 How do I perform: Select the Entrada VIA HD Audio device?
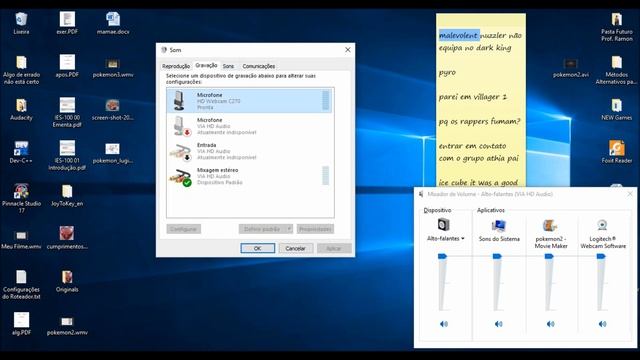(x=250, y=151)
